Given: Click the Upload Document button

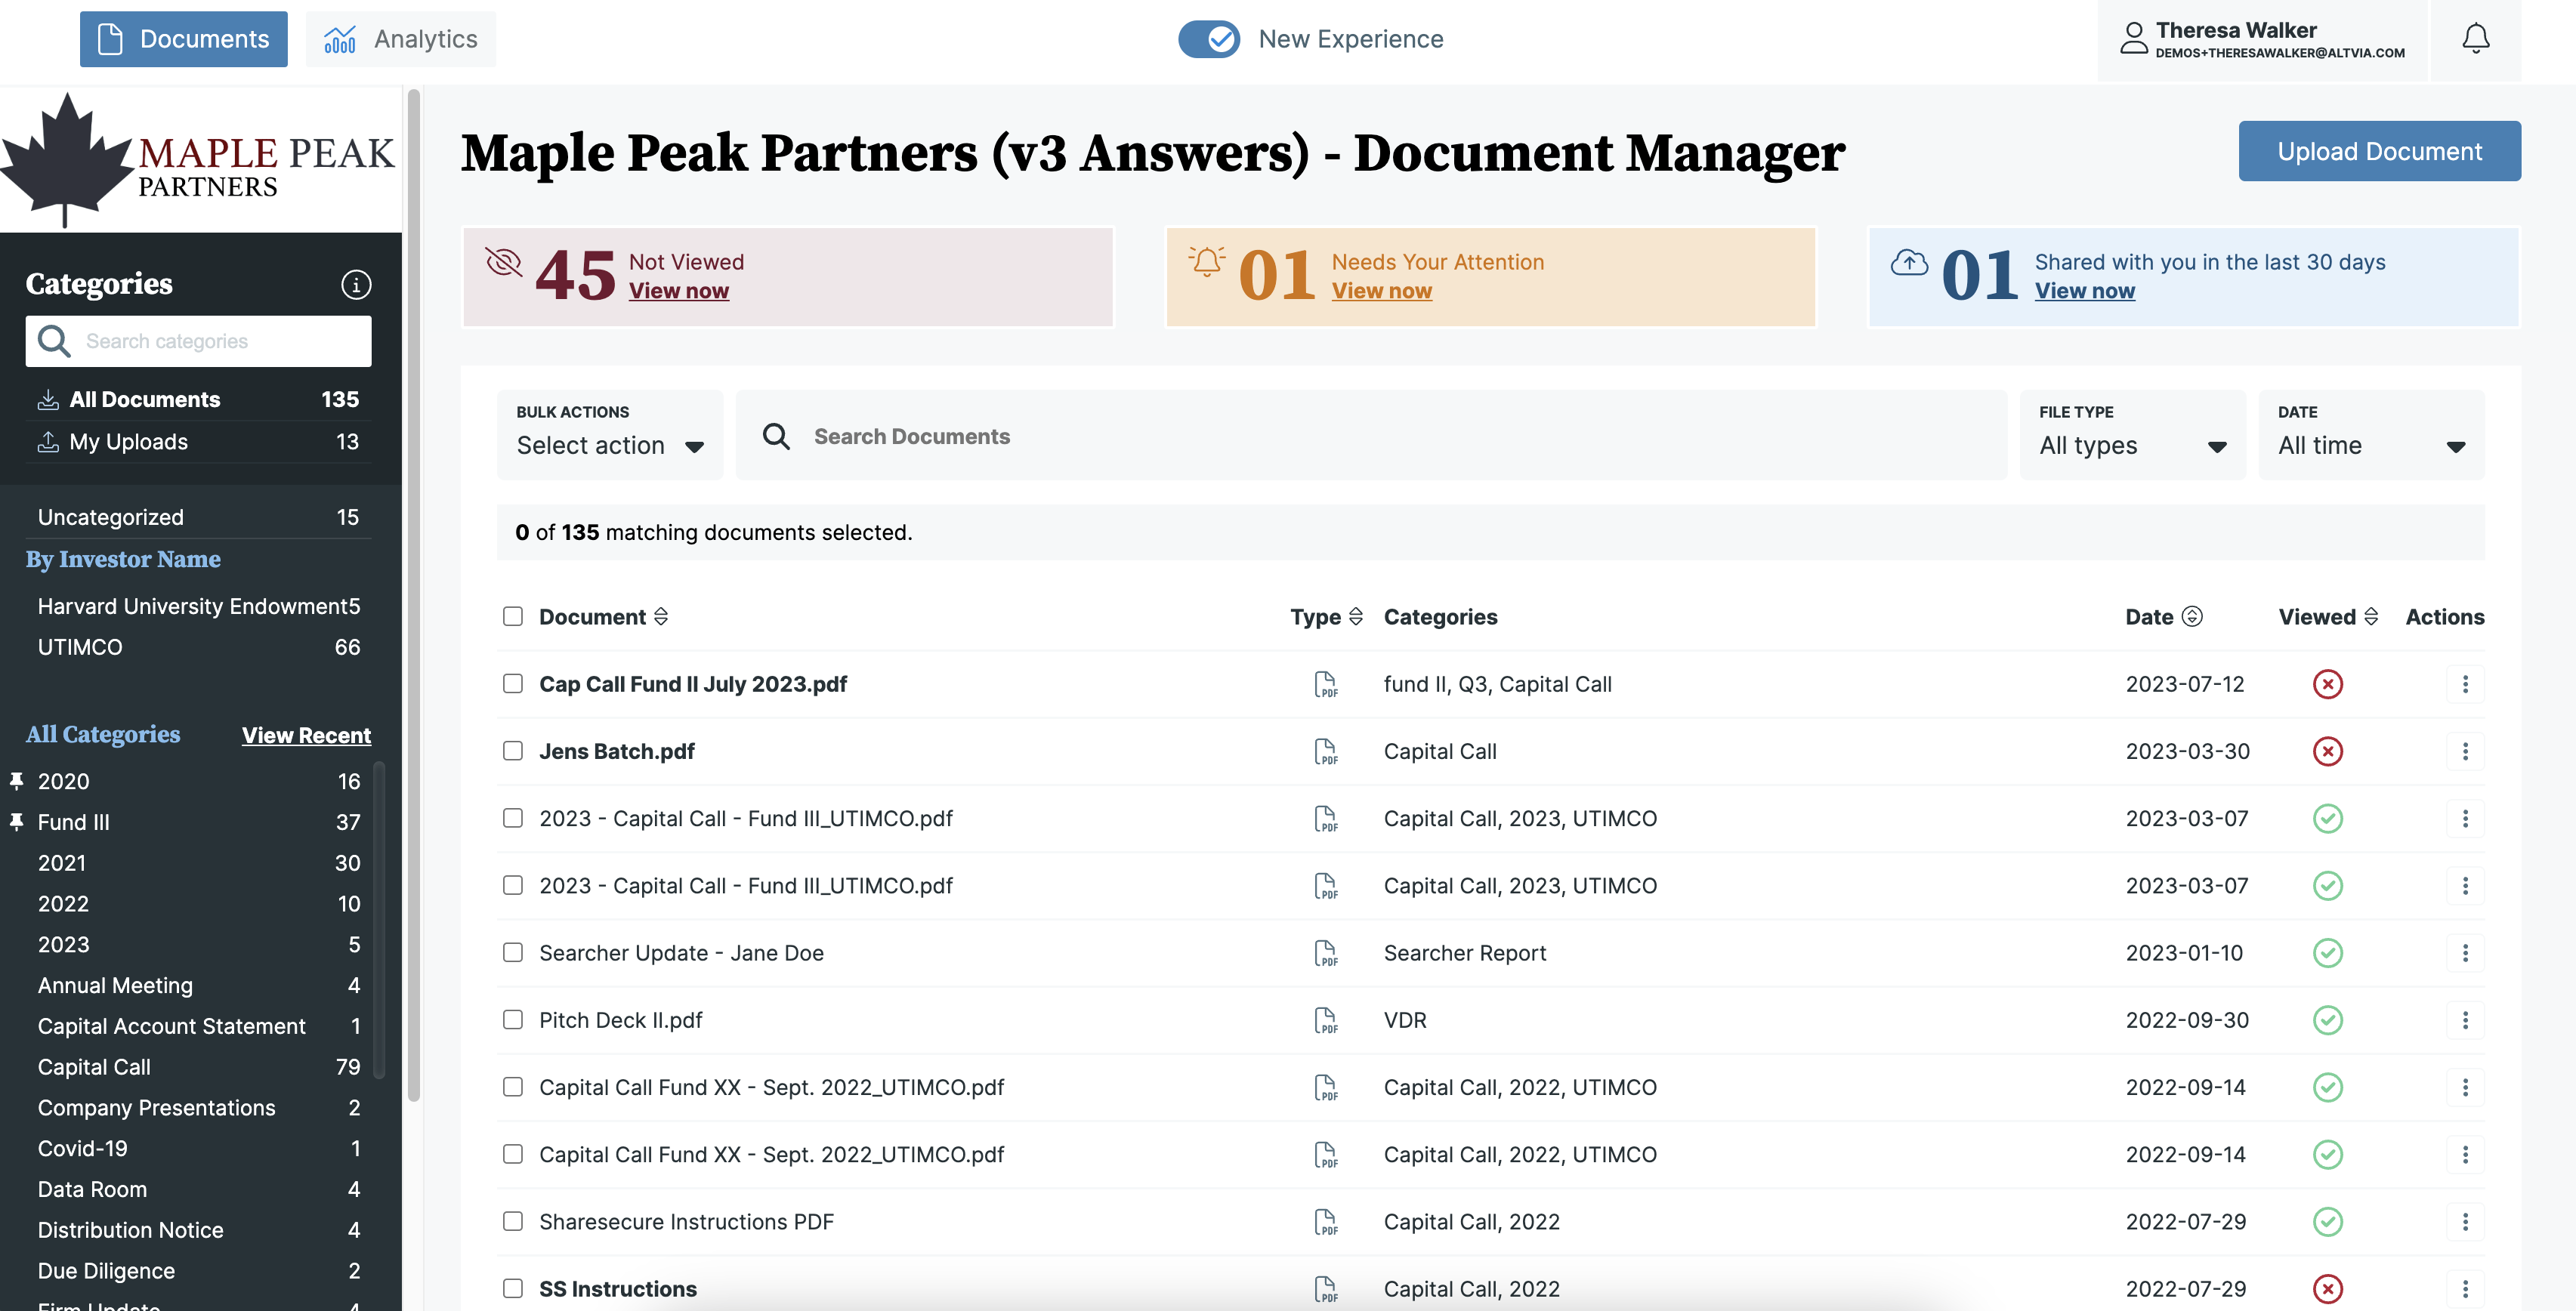Looking at the screenshot, I should pyautogui.click(x=2379, y=151).
